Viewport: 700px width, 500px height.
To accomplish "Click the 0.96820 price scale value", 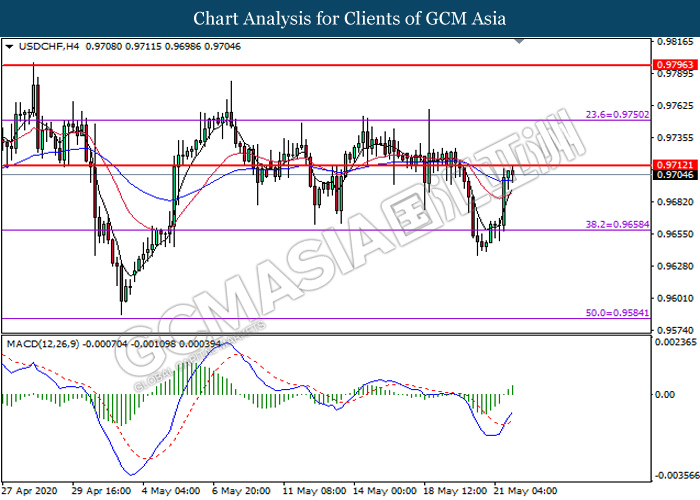I will point(675,202).
